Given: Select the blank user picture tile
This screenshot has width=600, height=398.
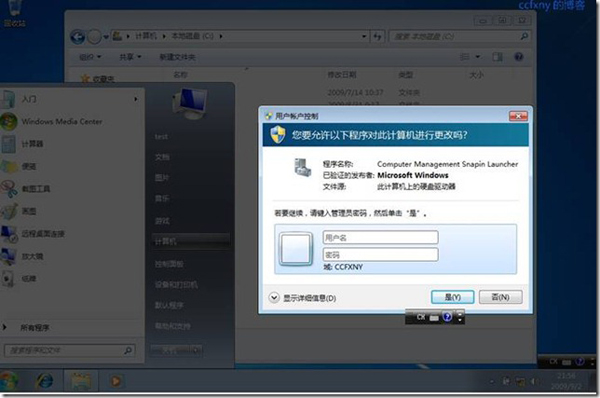Looking at the screenshot, I should point(296,249).
